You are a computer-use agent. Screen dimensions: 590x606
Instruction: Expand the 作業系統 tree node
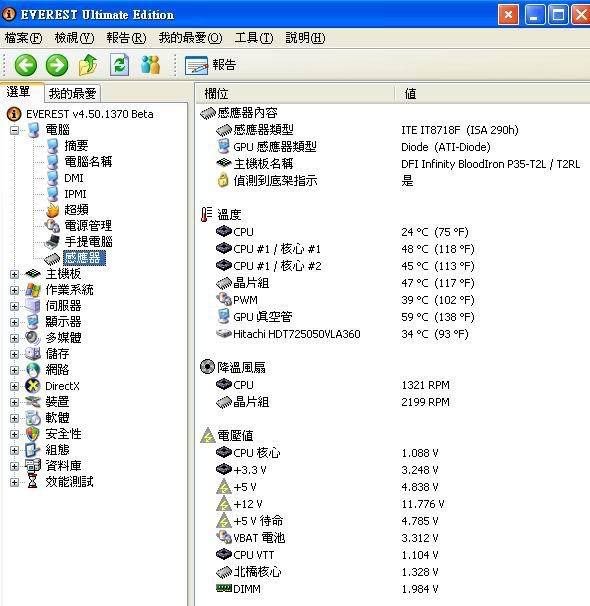pos(14,290)
